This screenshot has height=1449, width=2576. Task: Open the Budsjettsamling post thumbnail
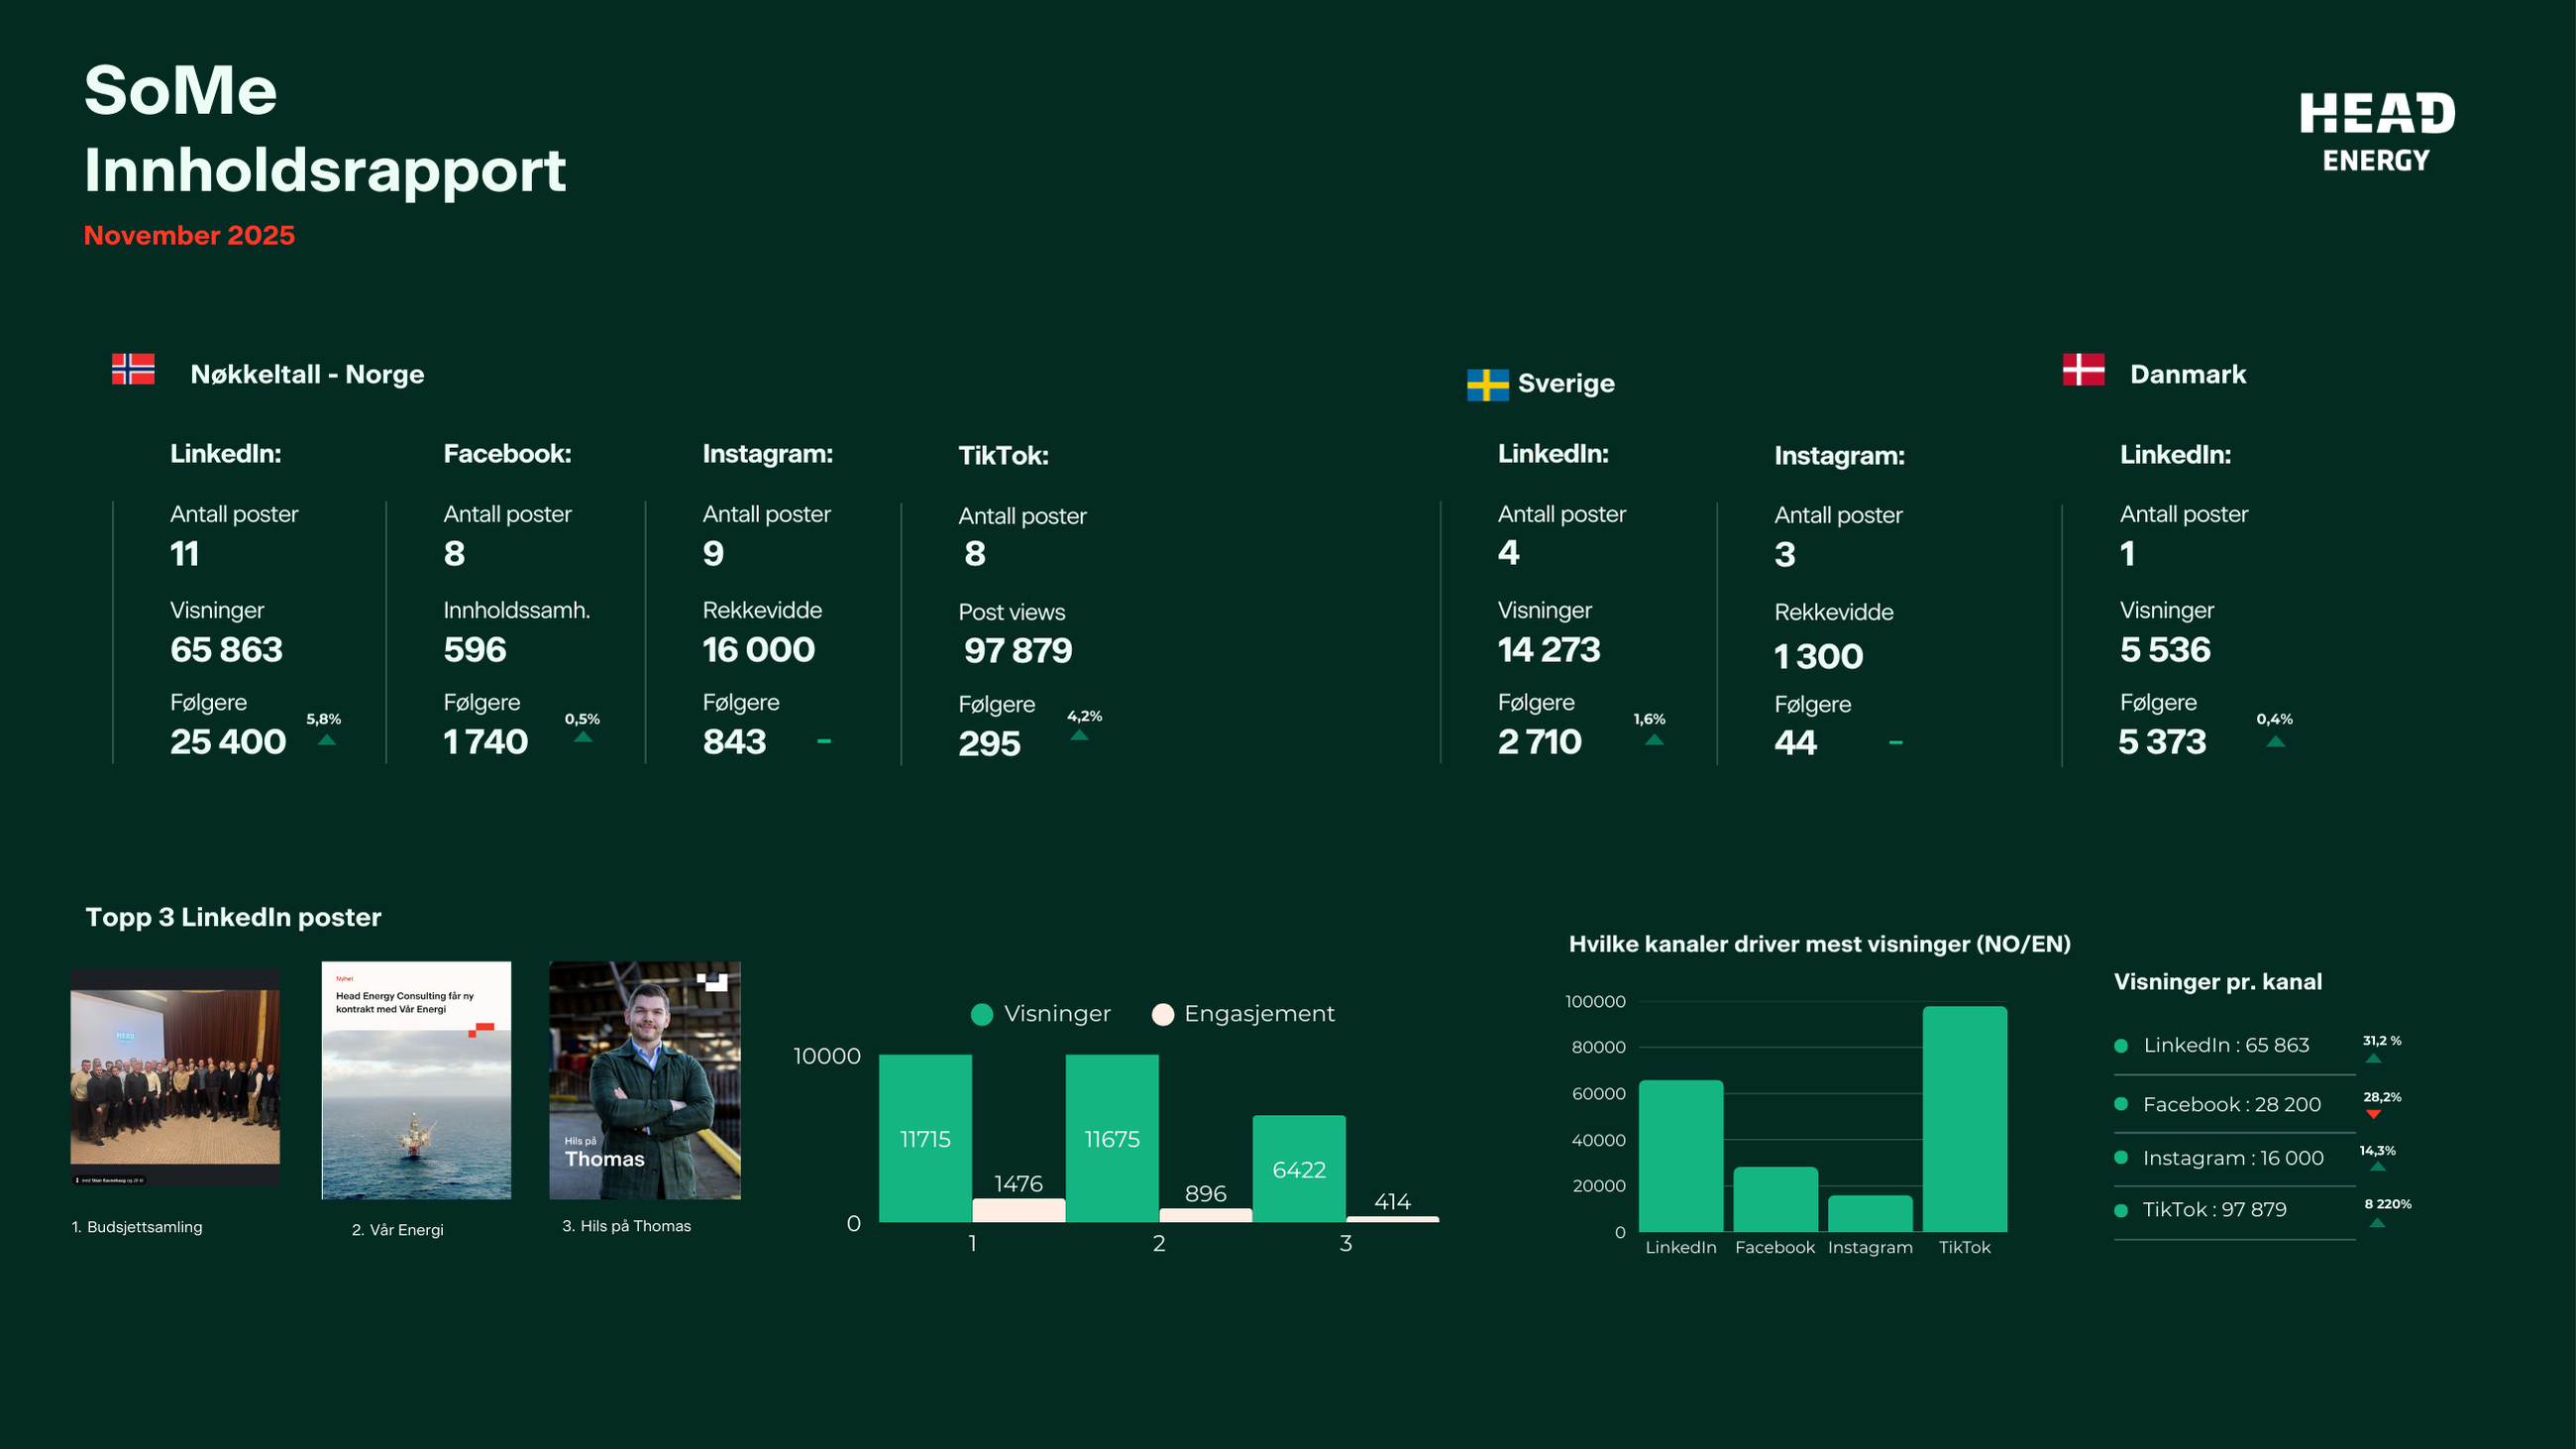click(175, 1077)
